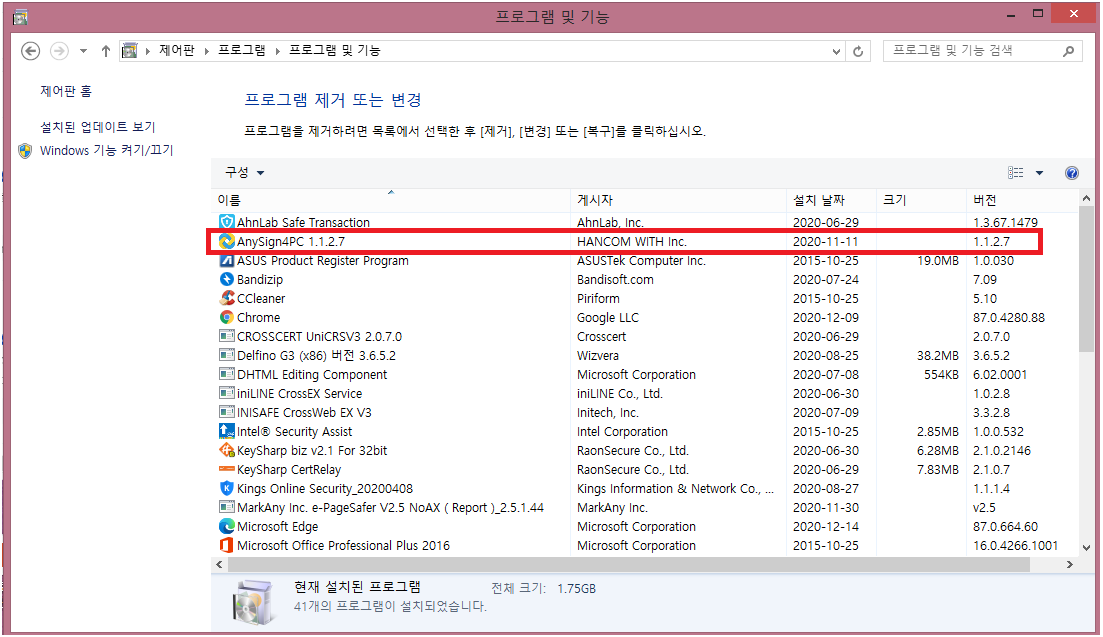Click the KeySharp CertRelay icon
This screenshot has width=1103, height=637.
pyautogui.click(x=227, y=469)
